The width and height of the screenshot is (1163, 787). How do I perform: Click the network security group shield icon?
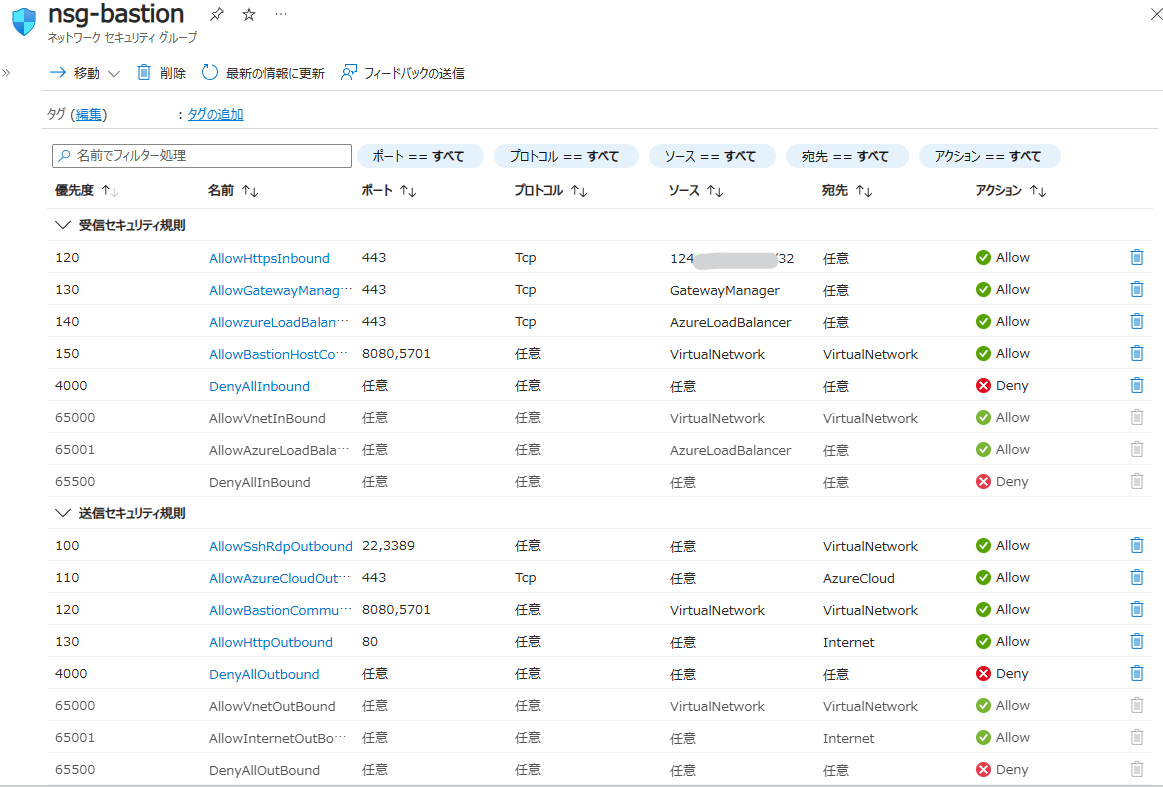click(x=24, y=22)
